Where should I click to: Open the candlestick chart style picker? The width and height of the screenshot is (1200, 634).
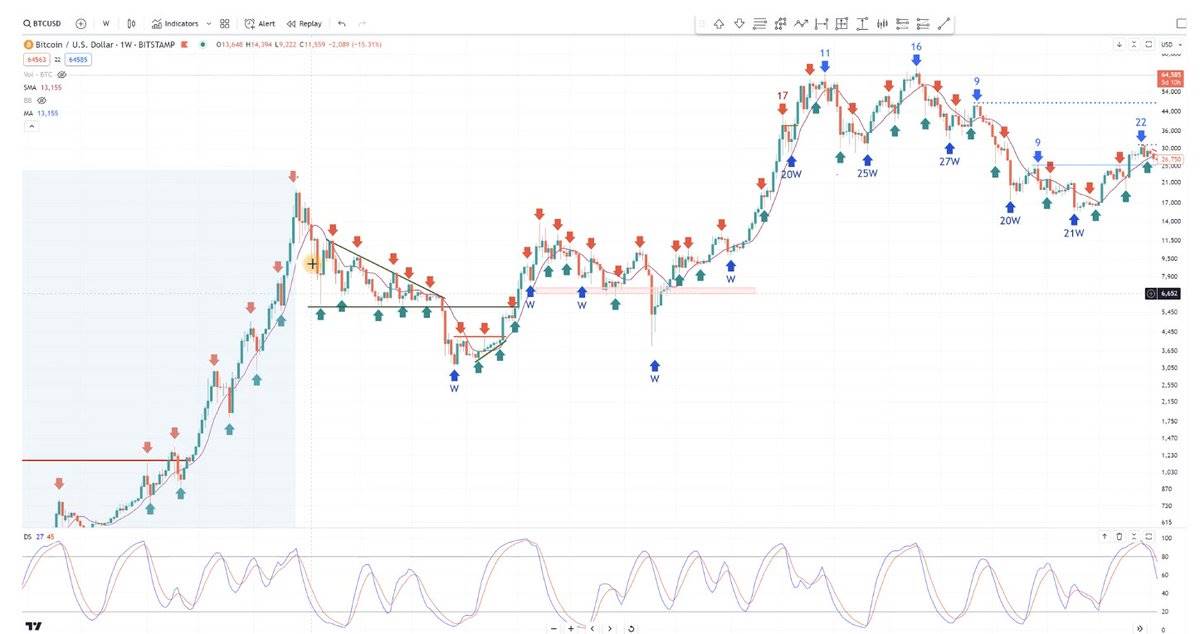131,23
